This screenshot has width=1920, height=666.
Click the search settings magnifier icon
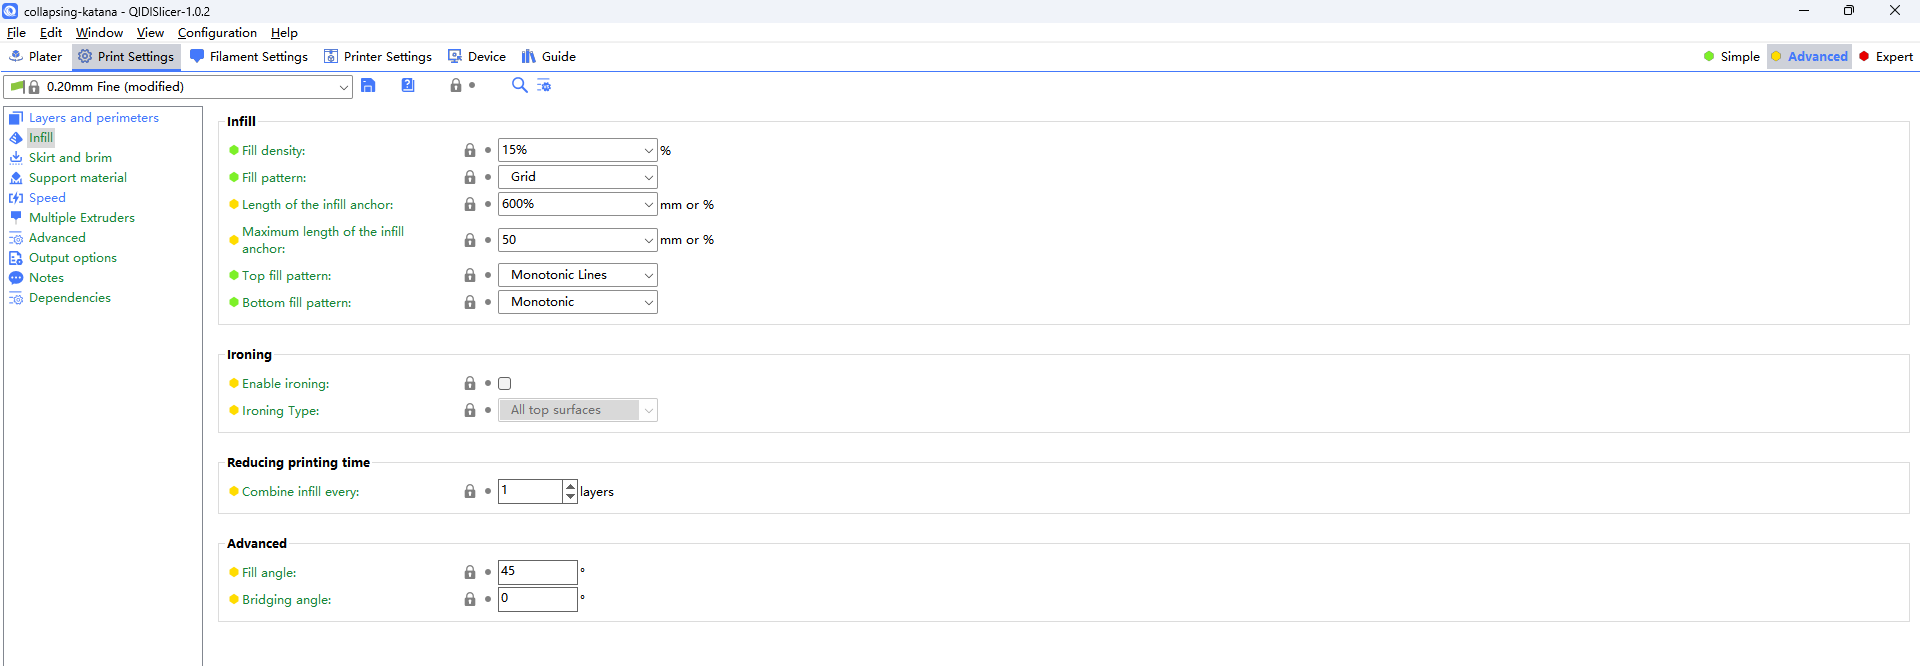pos(519,86)
